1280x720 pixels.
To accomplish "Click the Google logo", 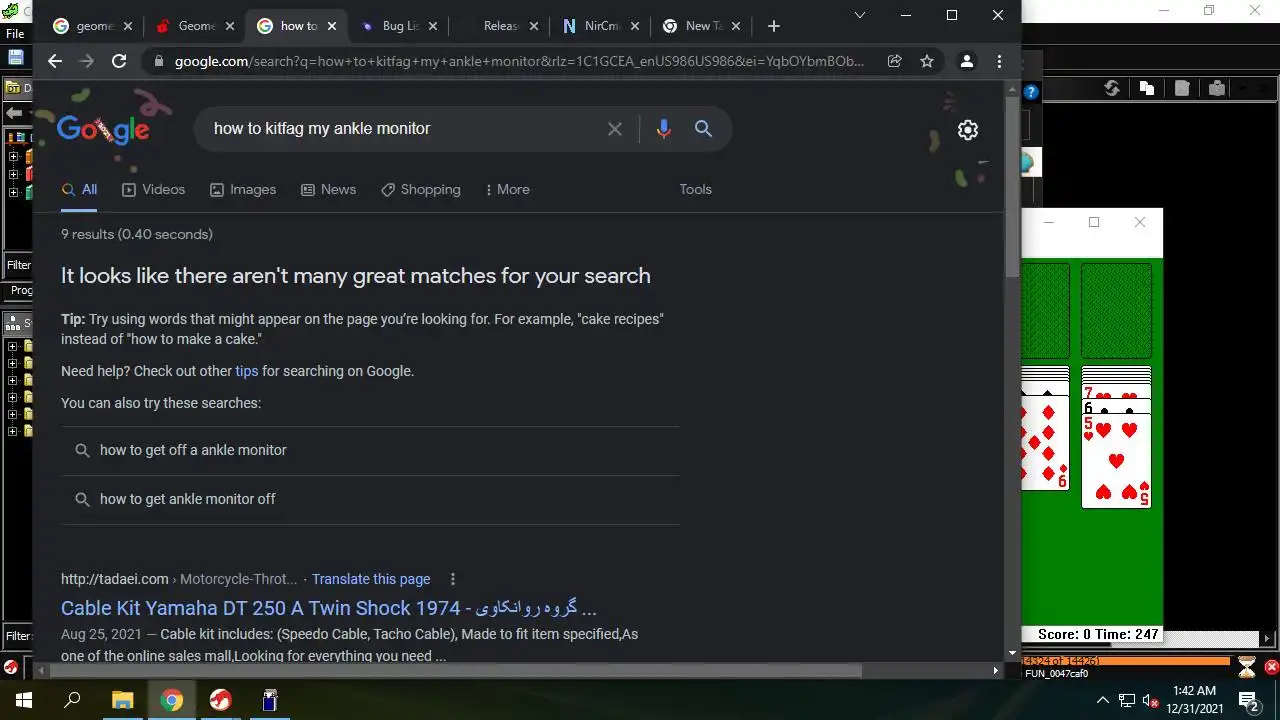I will pos(103,129).
